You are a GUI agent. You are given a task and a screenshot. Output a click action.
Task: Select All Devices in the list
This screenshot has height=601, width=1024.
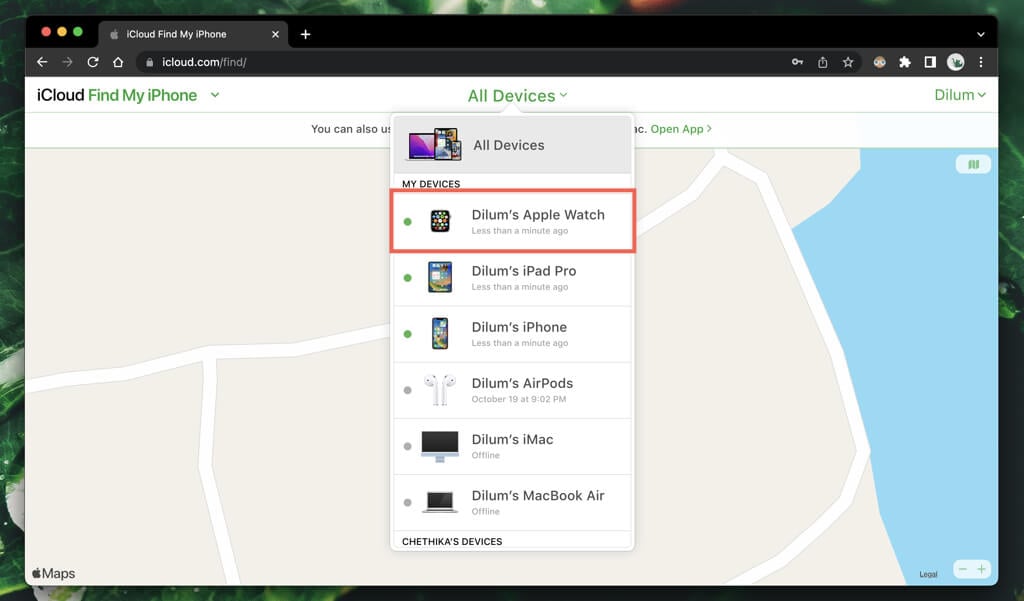point(512,144)
